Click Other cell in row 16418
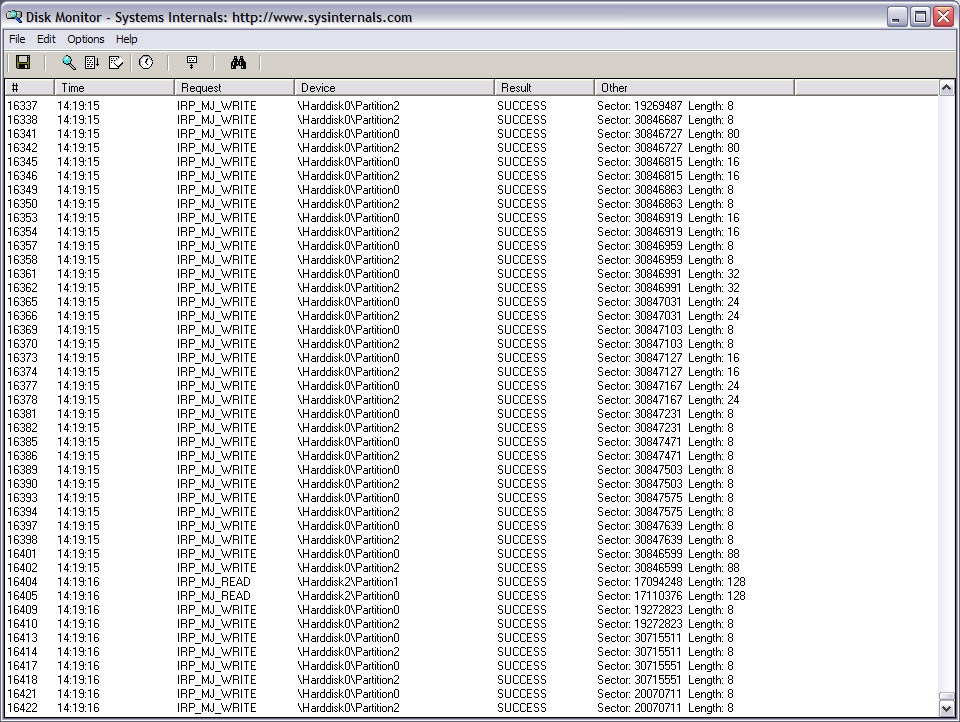The image size is (960, 722). coord(665,680)
